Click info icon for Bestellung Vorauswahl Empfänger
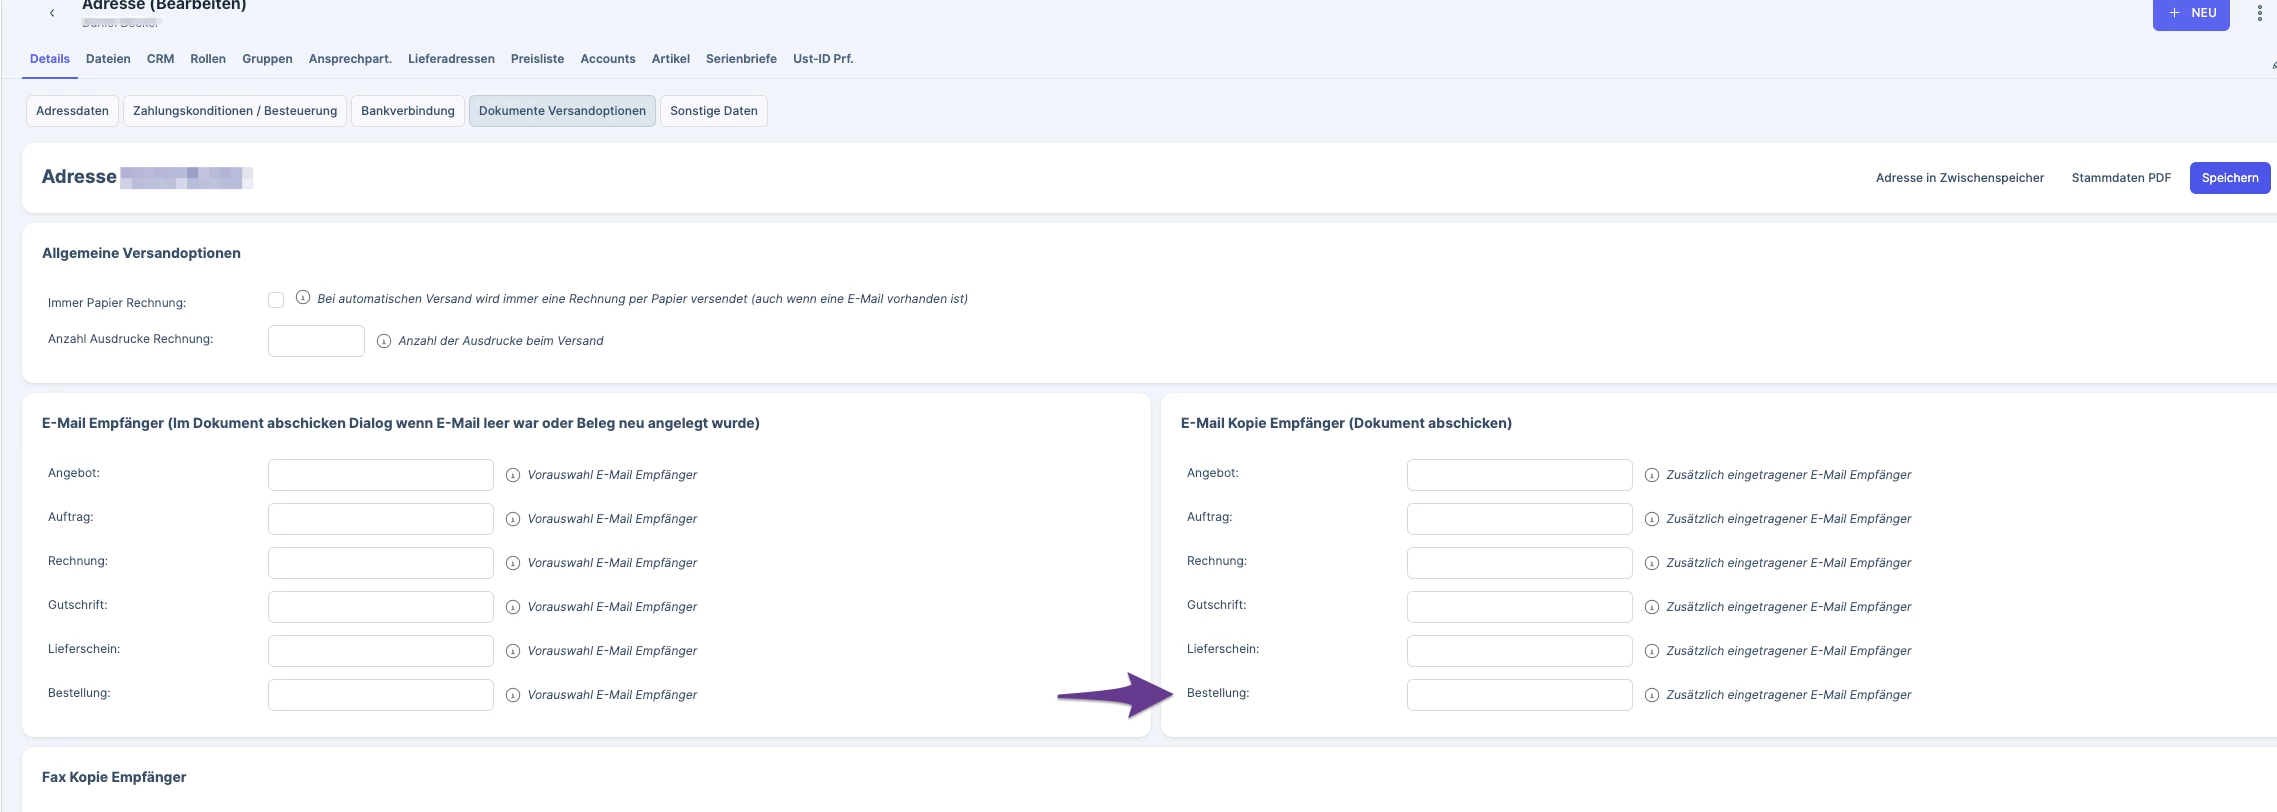This screenshot has width=2277, height=812. [513, 695]
